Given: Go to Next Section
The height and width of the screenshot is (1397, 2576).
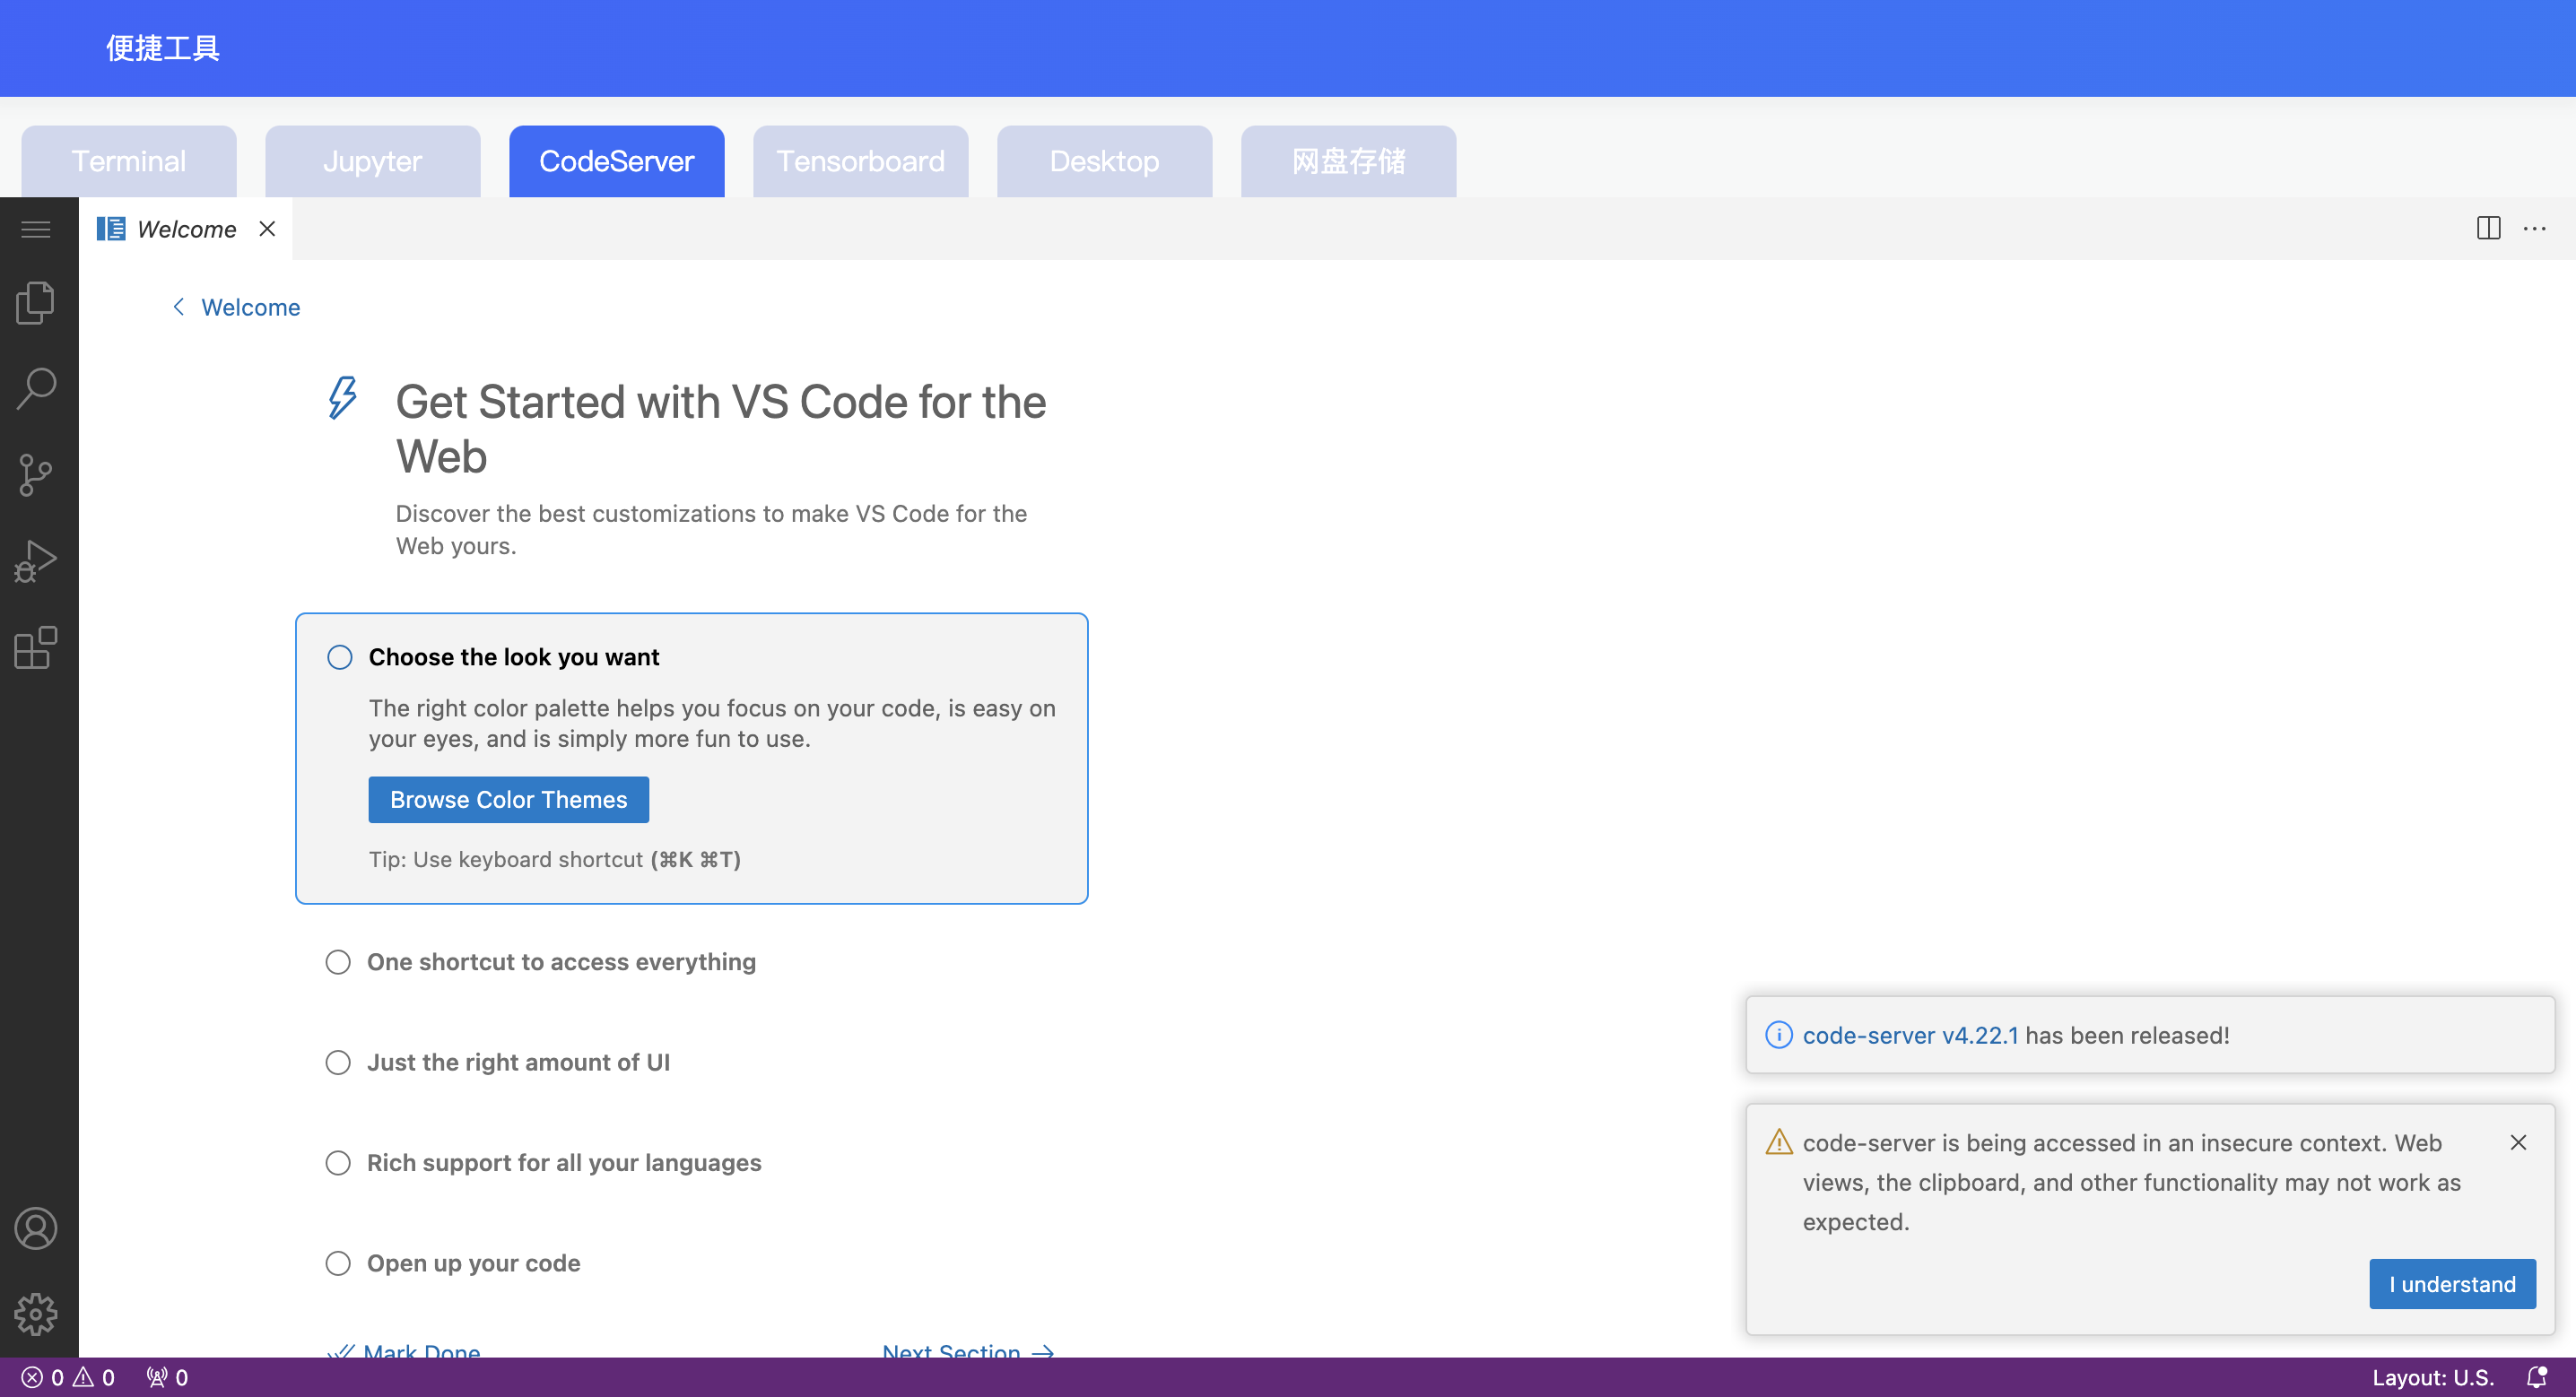Looking at the screenshot, I should pos(968,1350).
